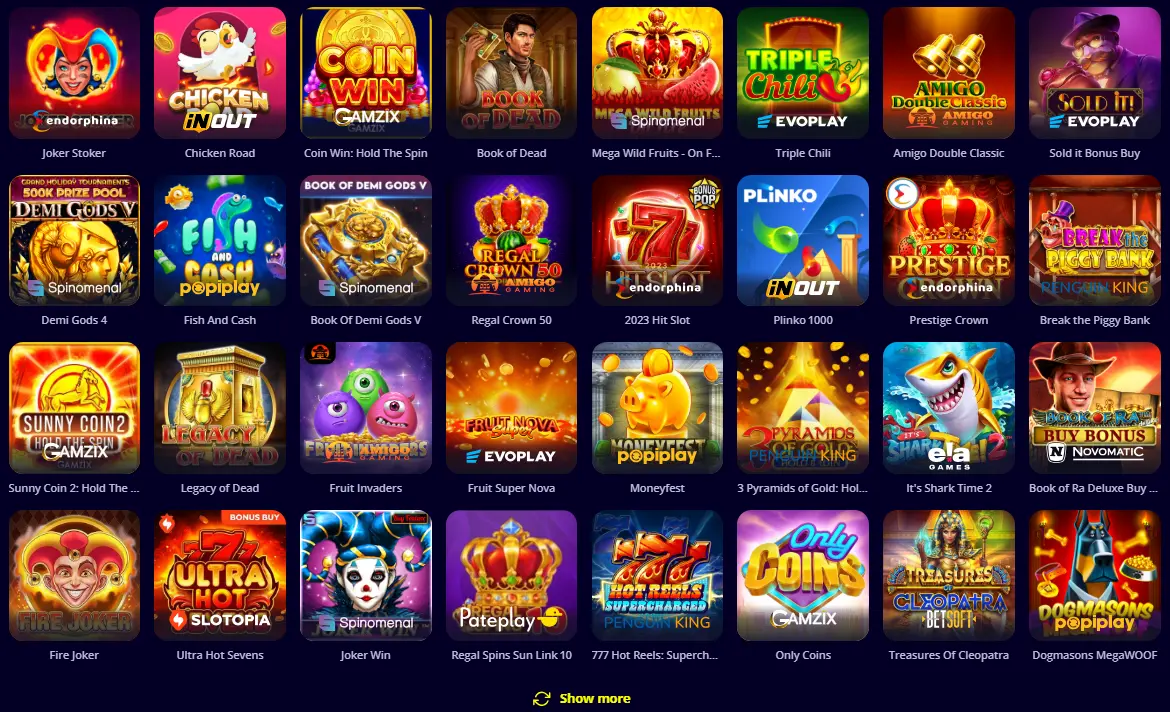
Task: Select the It's Shark Time 2 thumbnail
Action: pyautogui.click(x=948, y=407)
